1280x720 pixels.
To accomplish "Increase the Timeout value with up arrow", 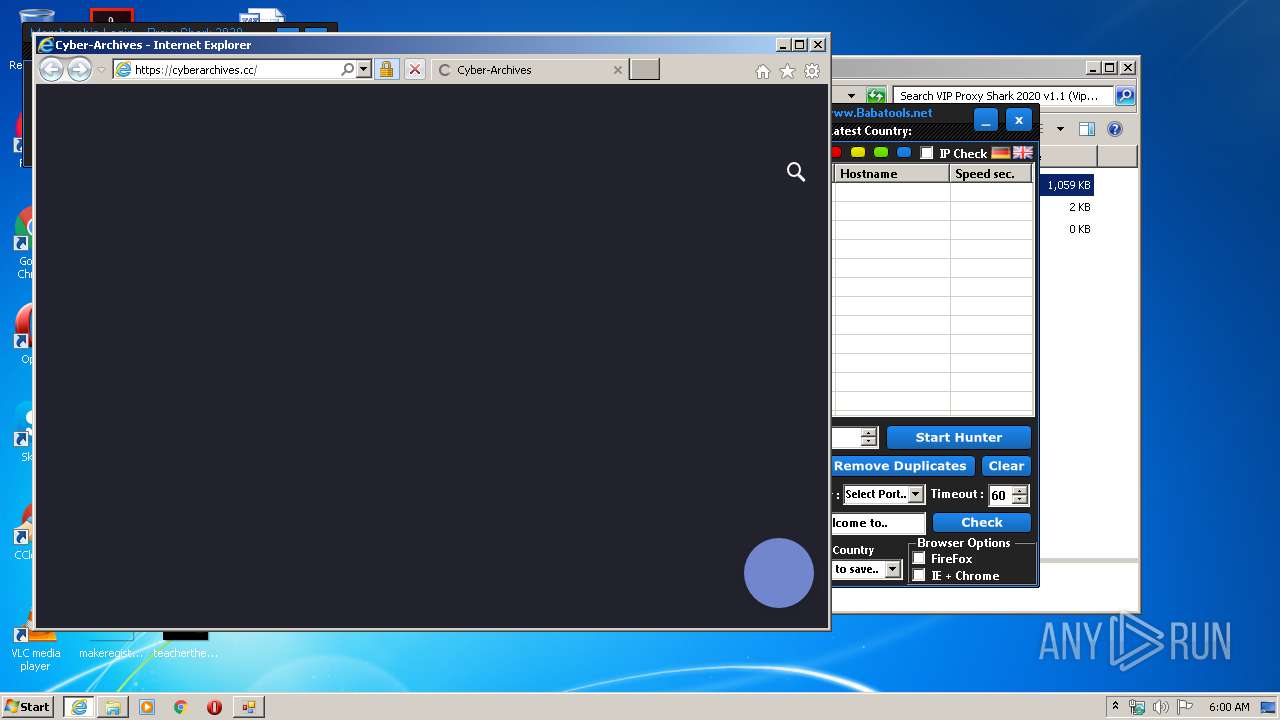I will 1019,490.
